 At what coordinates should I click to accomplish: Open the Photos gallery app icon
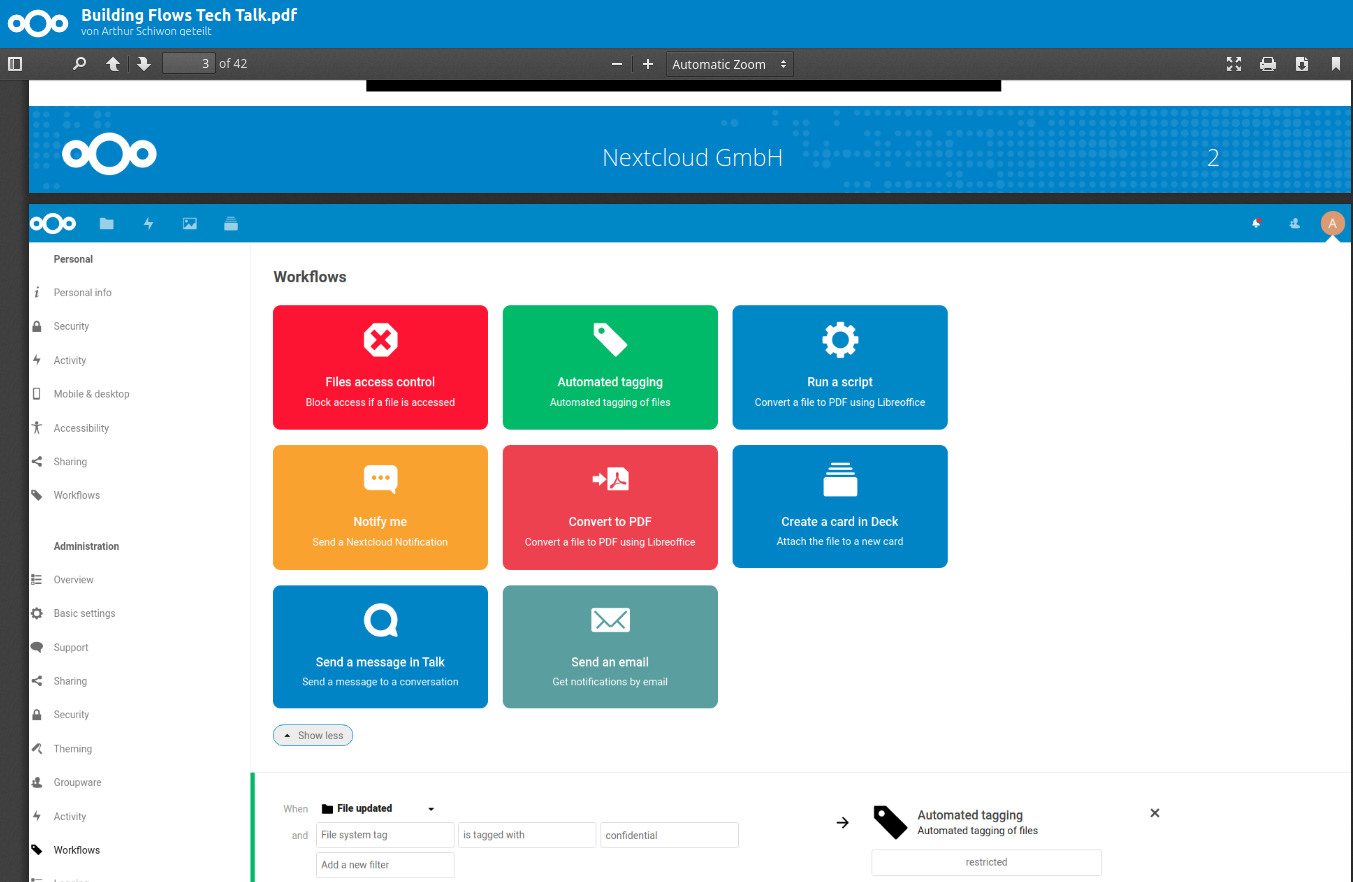[x=190, y=224]
